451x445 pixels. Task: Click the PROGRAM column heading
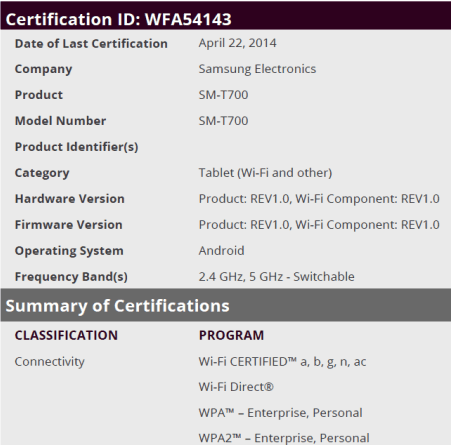(x=231, y=335)
